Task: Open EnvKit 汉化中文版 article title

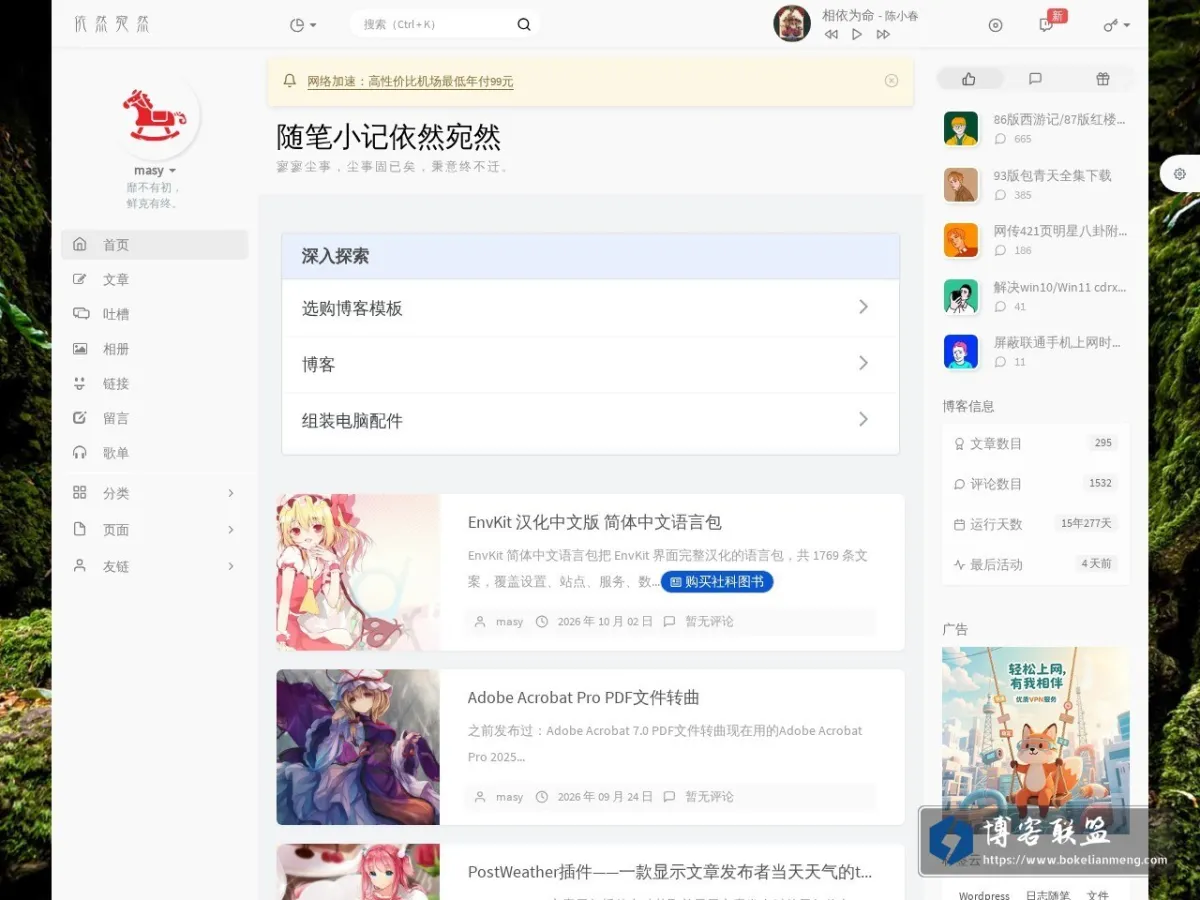Action: 594,522
